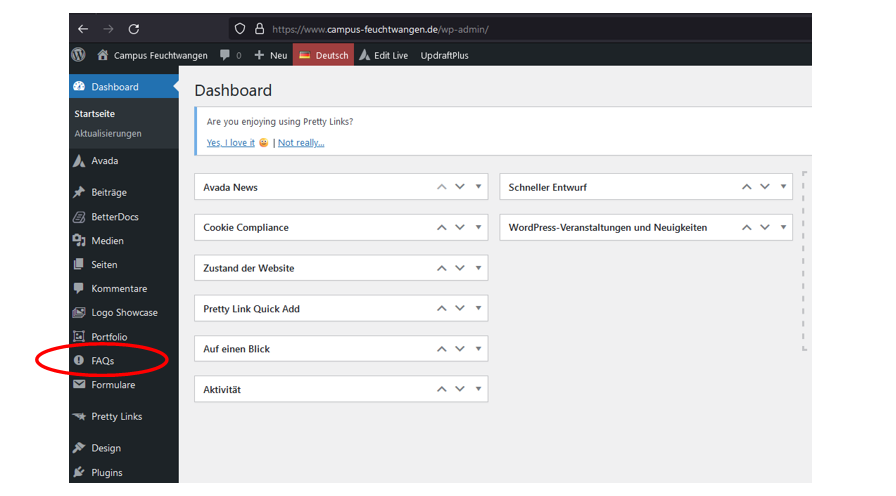Viewport: 896px width, 496px height.
Task: Toggle WordPress-Veranstaltungen und Neuigkeiten panel triangle
Action: [783, 227]
